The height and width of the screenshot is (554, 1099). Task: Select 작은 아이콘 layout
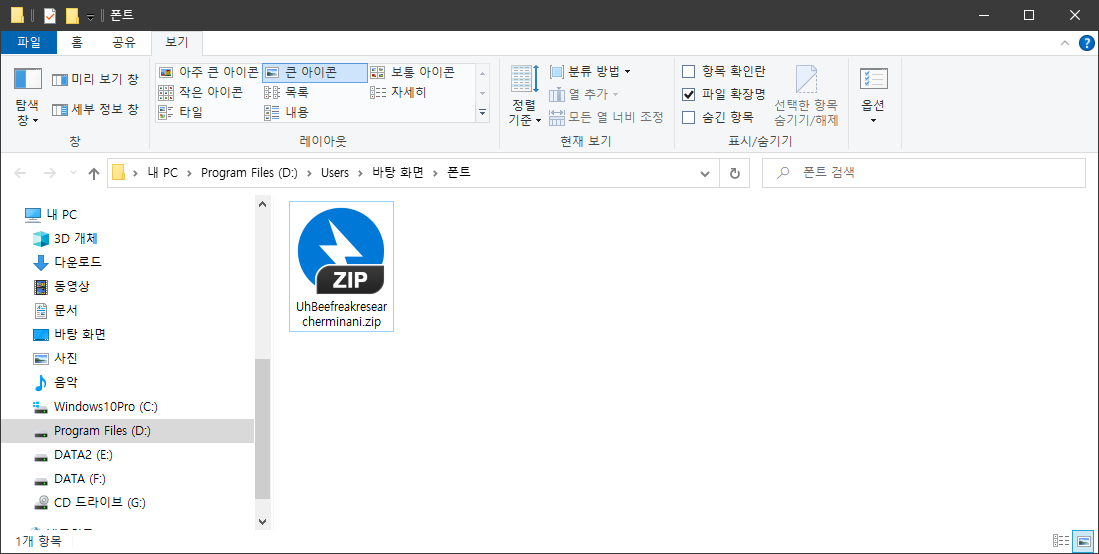(201, 92)
